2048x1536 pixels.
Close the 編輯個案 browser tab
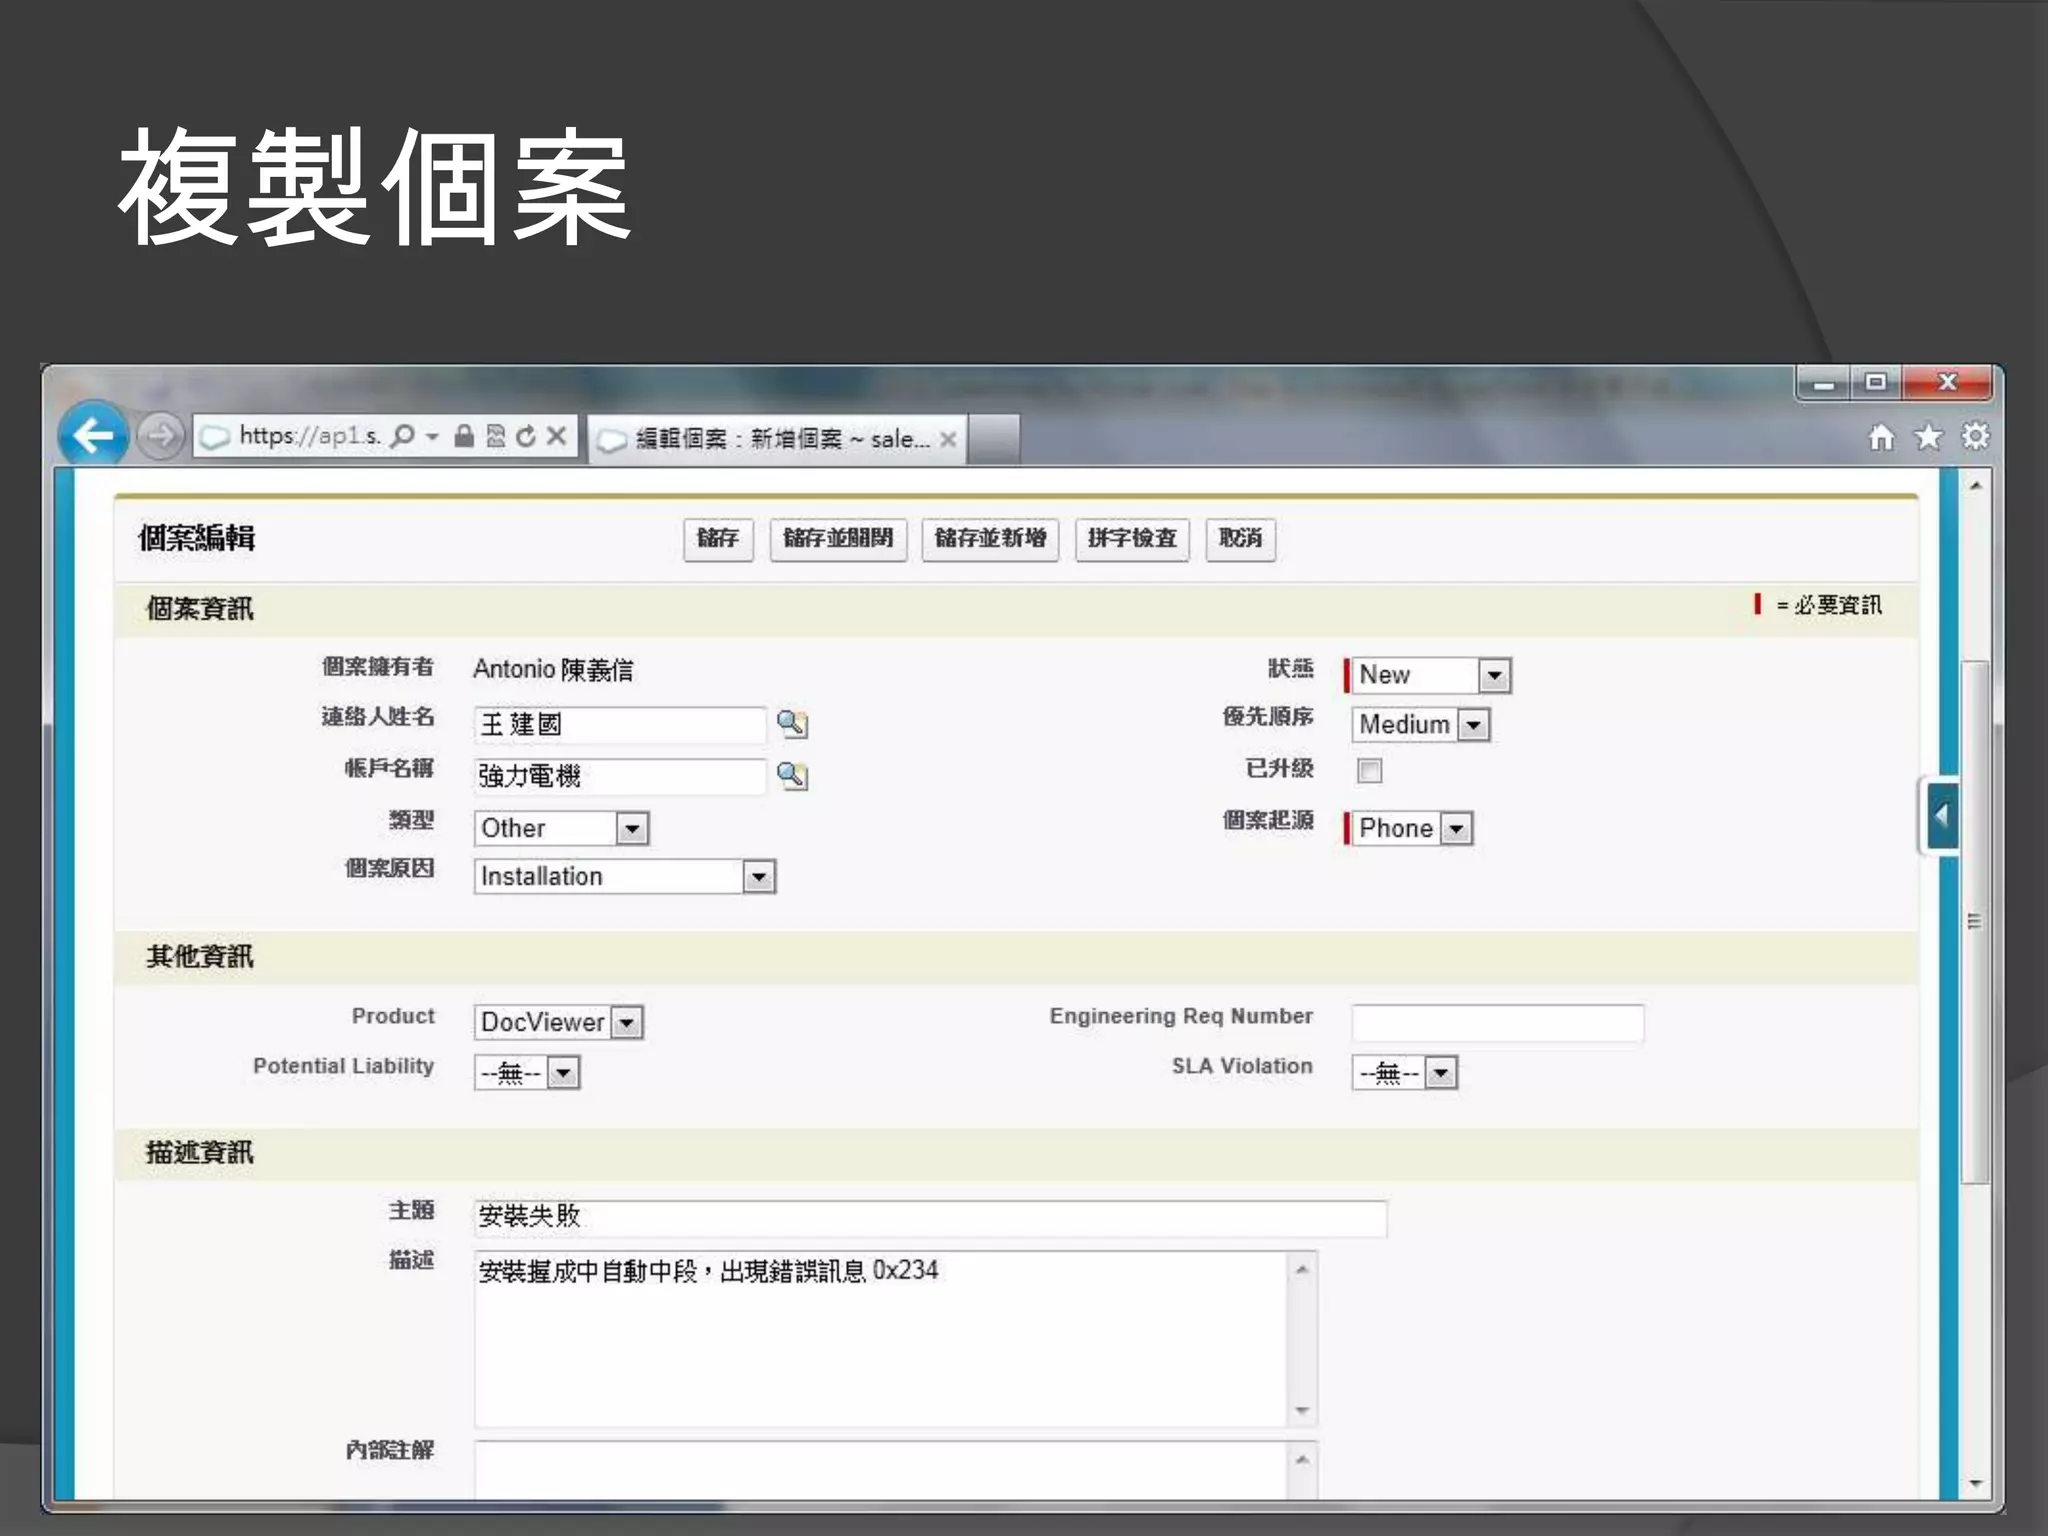coord(948,439)
